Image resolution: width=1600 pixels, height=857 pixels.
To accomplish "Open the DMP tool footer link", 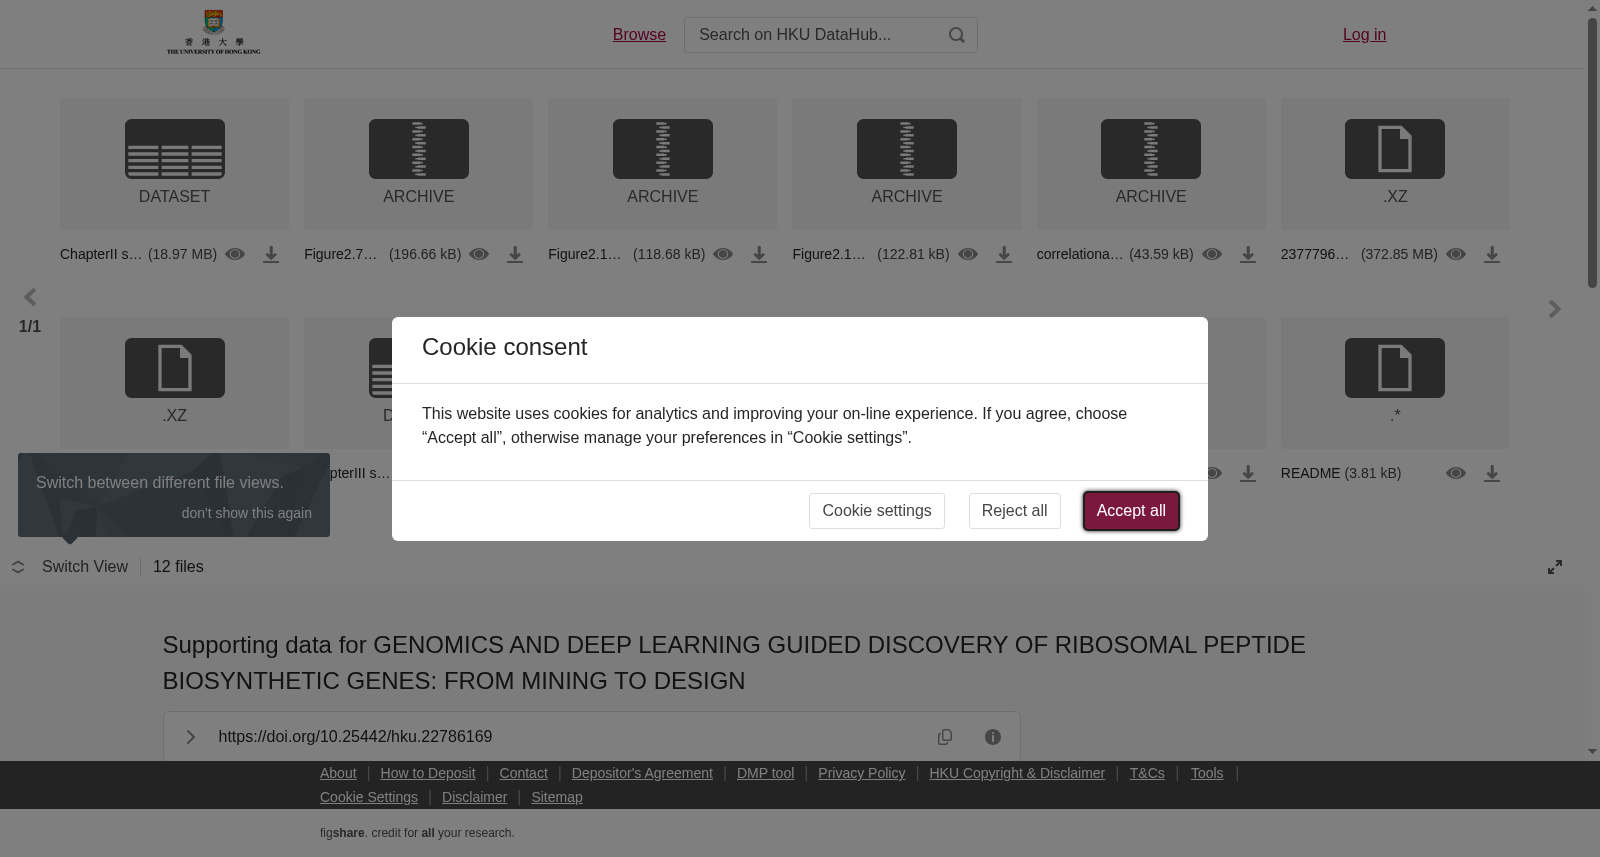I will click(x=765, y=773).
